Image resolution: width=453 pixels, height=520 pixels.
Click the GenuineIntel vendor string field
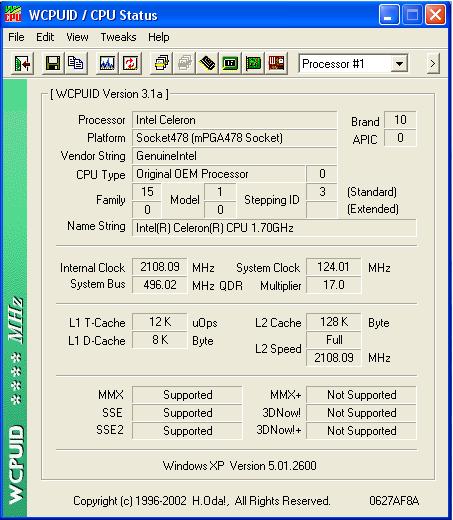[x=234, y=156]
